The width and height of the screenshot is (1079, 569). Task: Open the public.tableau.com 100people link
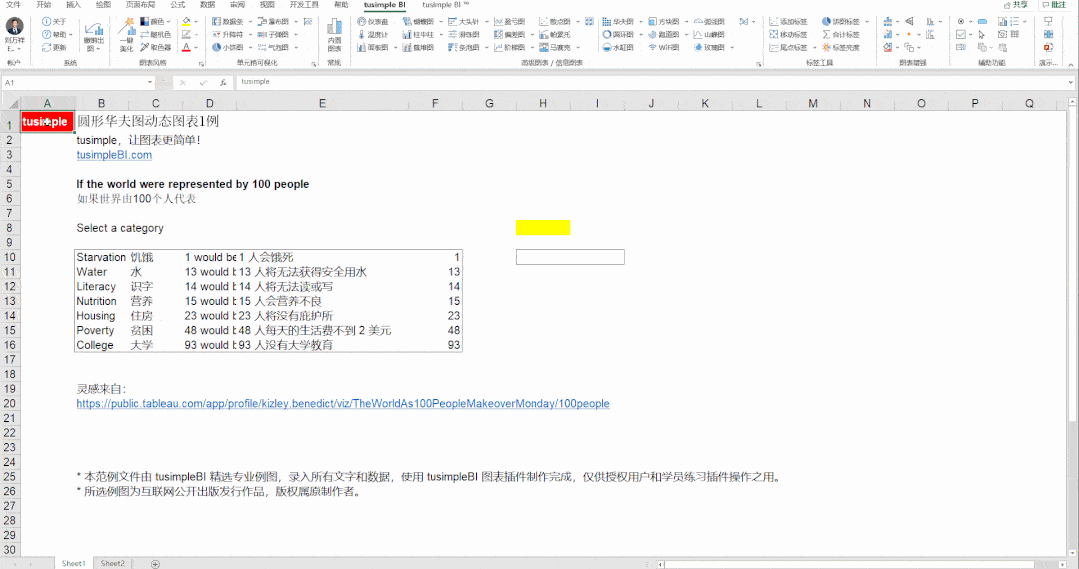(343, 404)
